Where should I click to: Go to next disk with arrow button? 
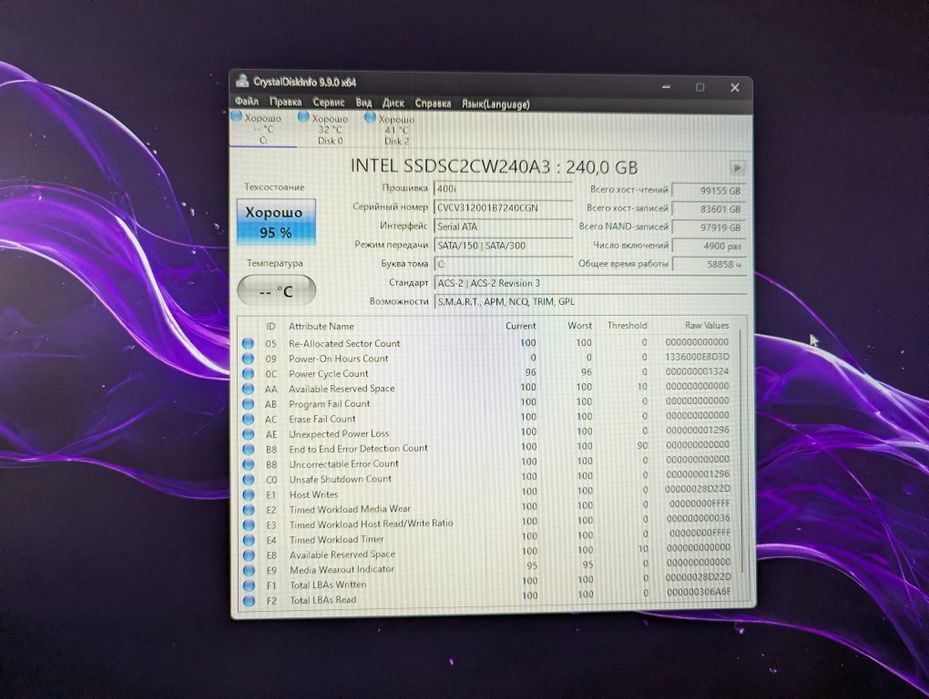(736, 168)
